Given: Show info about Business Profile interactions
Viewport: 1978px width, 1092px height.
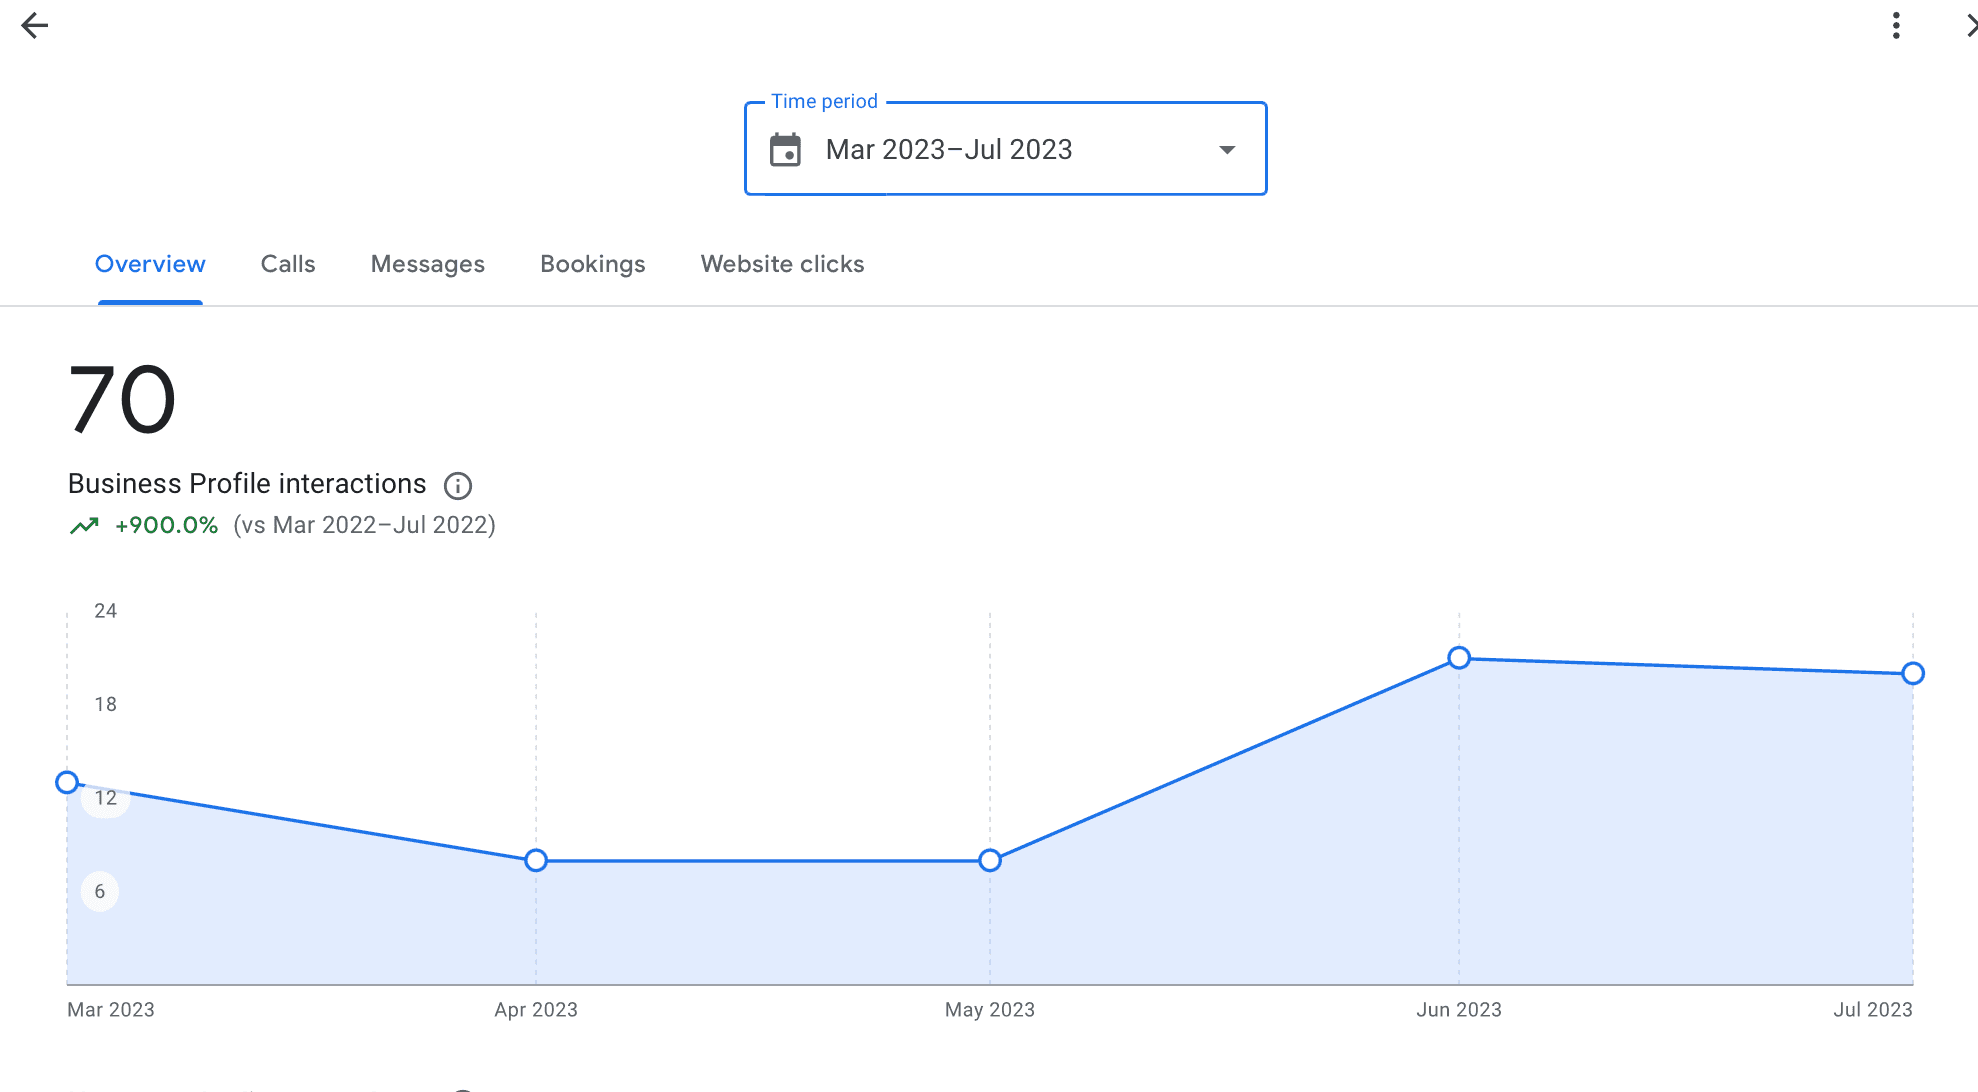Looking at the screenshot, I should tap(458, 486).
